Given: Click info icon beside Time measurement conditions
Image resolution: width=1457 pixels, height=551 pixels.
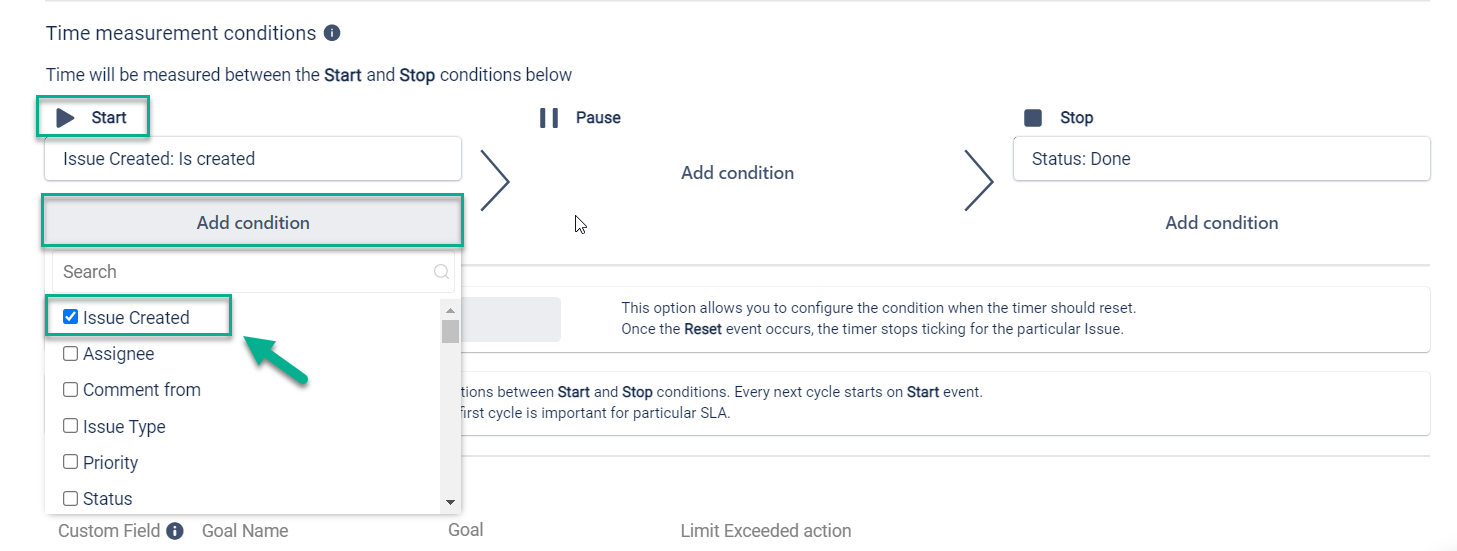Looking at the screenshot, I should [x=332, y=33].
